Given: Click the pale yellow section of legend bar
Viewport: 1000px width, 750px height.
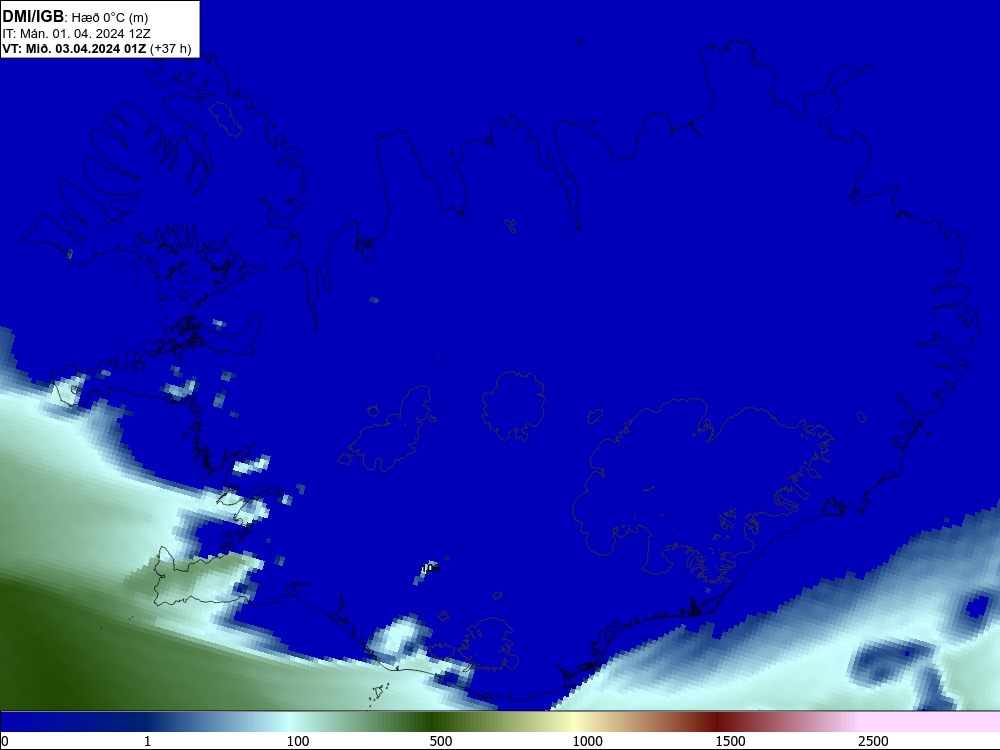Looking at the screenshot, I should coord(574,722).
